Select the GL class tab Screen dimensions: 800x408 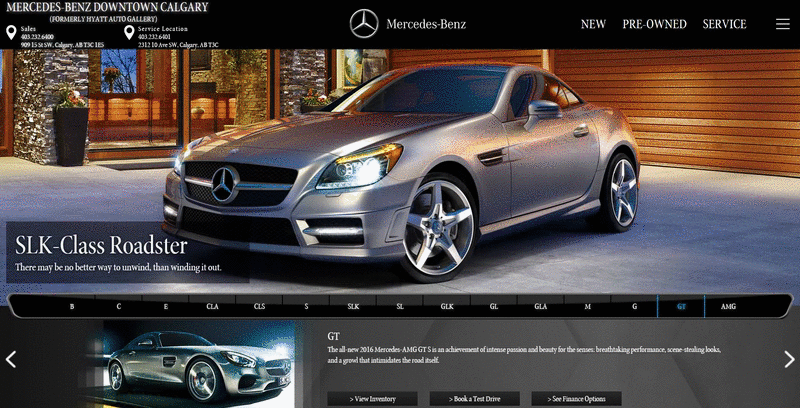[494, 307]
